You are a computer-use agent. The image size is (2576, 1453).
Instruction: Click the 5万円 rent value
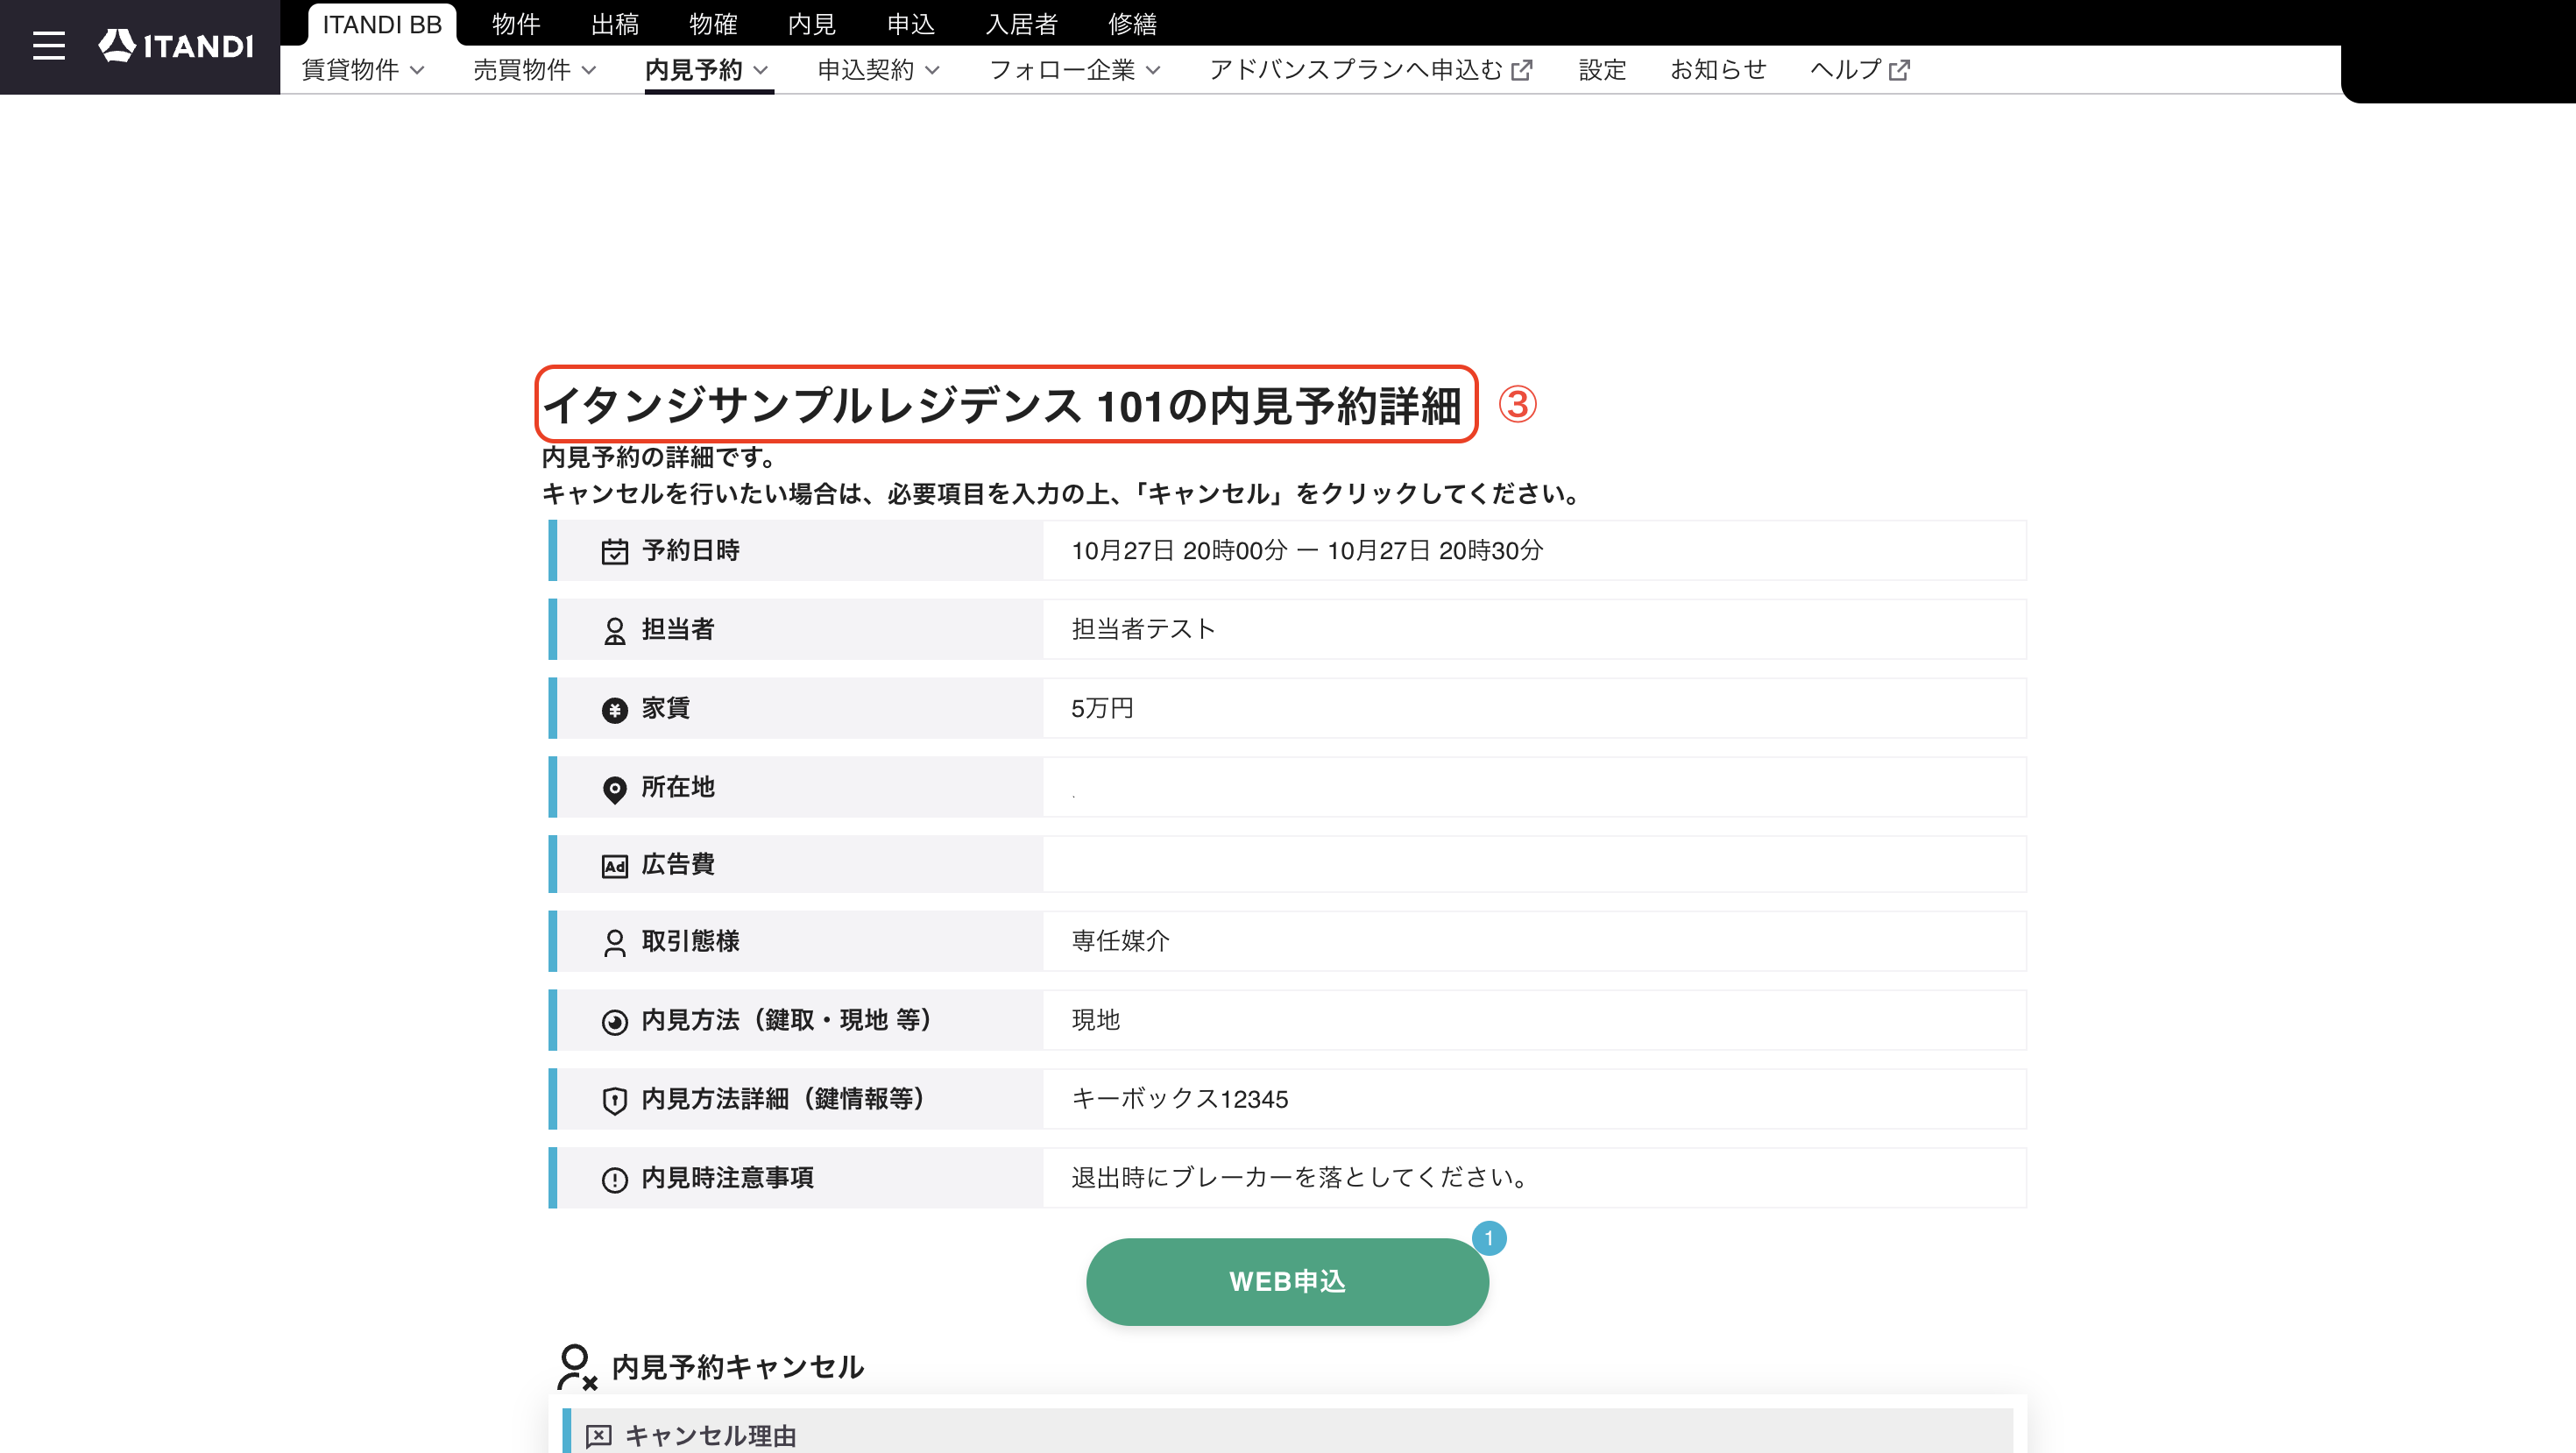(x=1102, y=709)
